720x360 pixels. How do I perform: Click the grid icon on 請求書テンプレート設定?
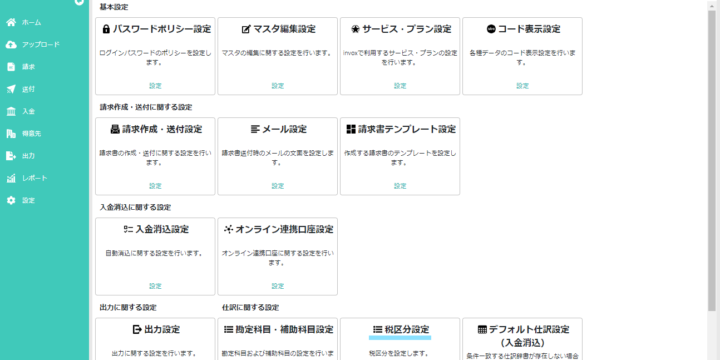coord(351,129)
